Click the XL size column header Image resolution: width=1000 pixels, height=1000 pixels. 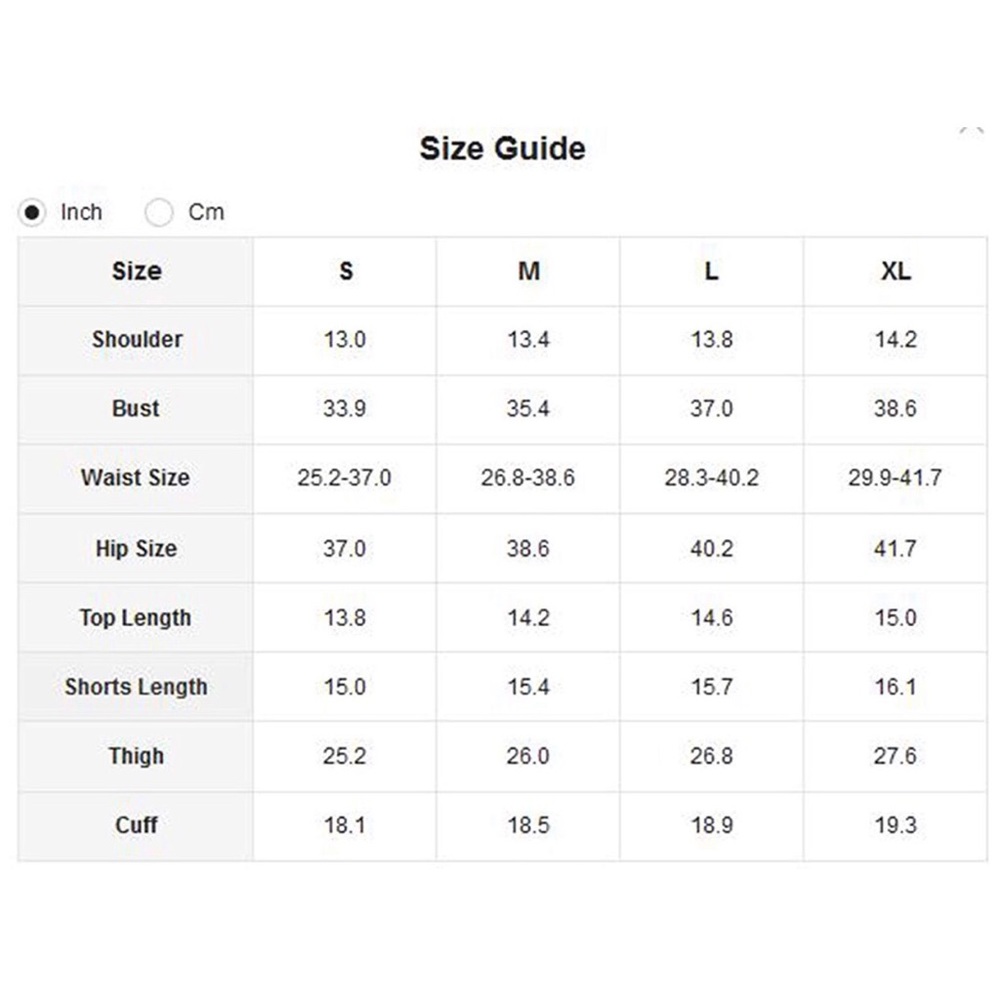[x=895, y=272]
